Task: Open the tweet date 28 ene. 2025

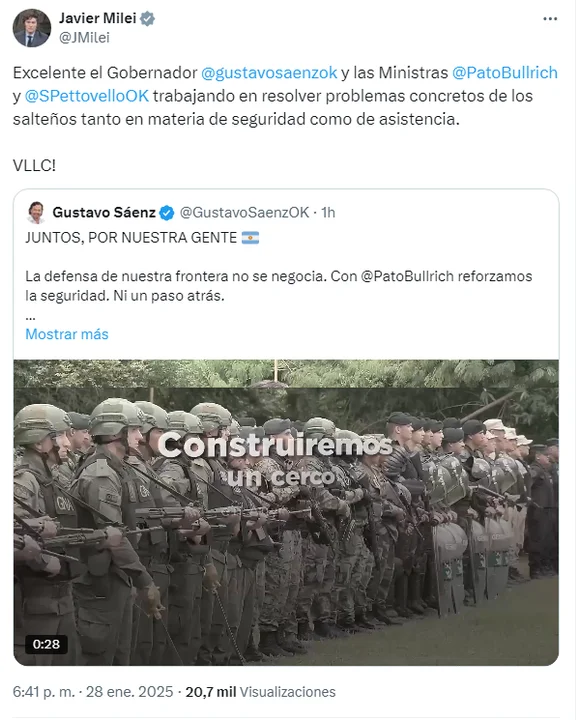Action: tap(130, 692)
